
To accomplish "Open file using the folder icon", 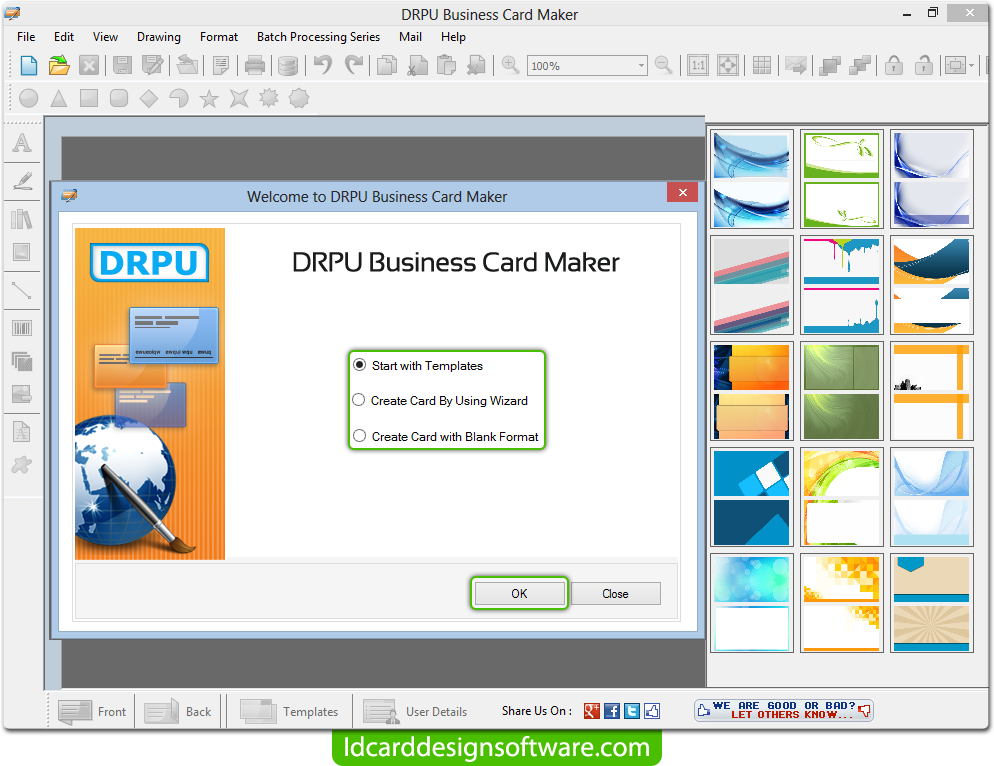I will pos(59,66).
